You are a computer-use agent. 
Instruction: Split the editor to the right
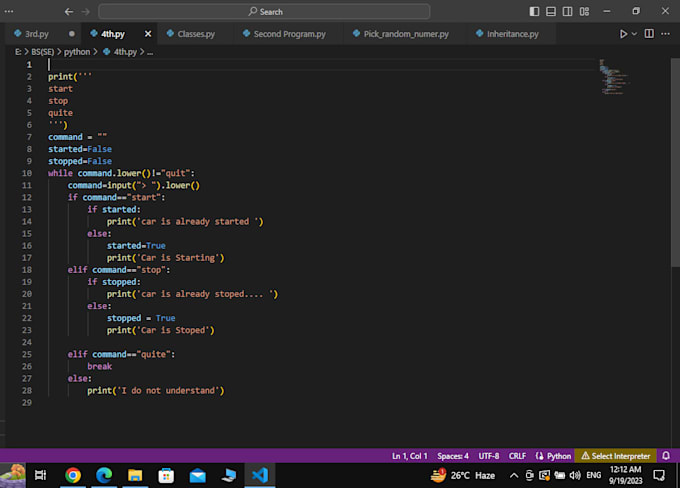pos(649,34)
